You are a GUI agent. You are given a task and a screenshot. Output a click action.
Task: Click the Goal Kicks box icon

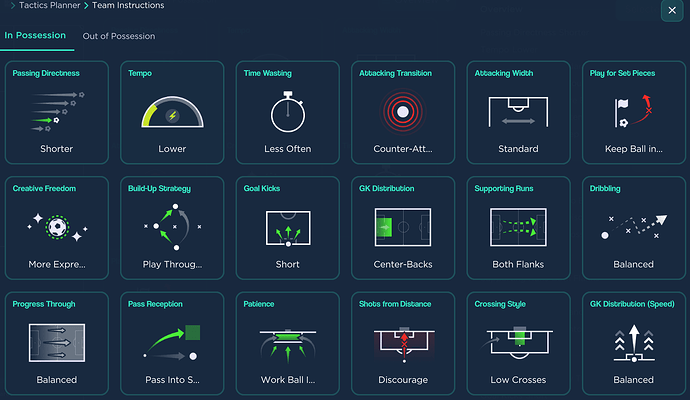288,228
